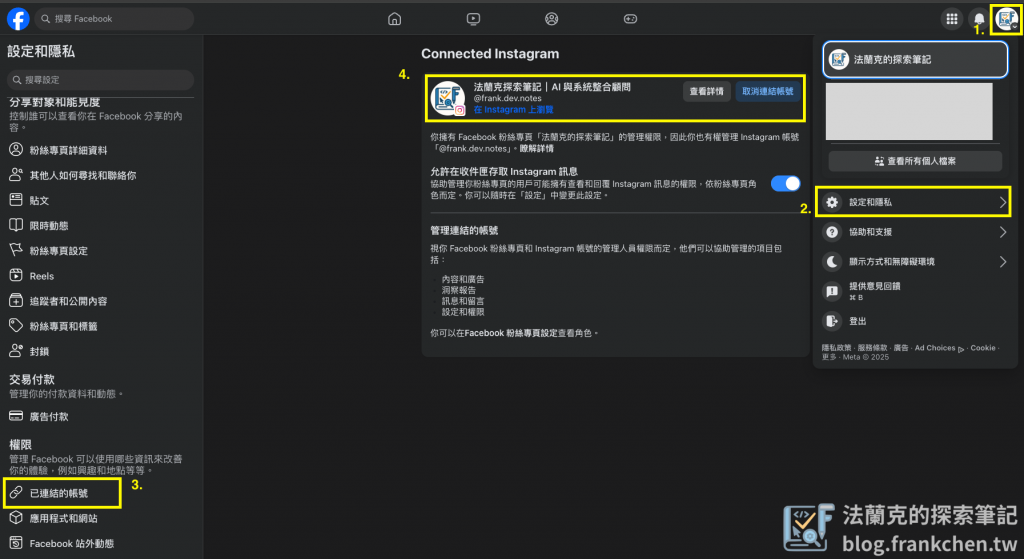Click the book icon beside 限時動態
This screenshot has height=559, width=1024.
pos(16,225)
